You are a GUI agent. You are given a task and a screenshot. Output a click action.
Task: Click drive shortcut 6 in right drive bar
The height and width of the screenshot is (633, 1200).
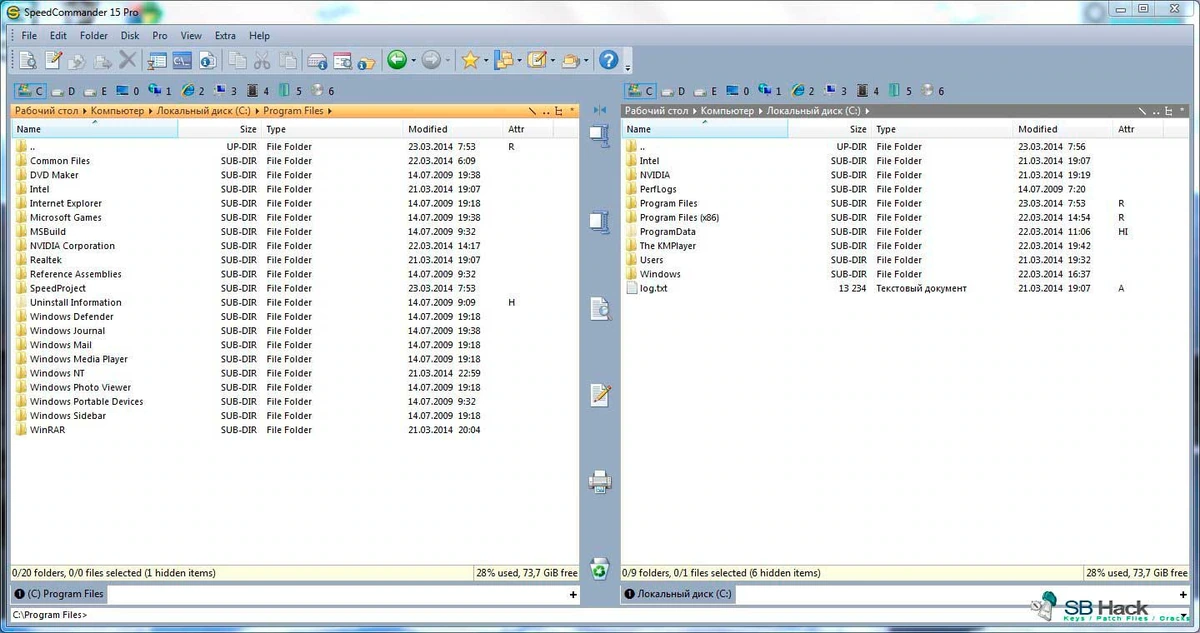point(934,91)
